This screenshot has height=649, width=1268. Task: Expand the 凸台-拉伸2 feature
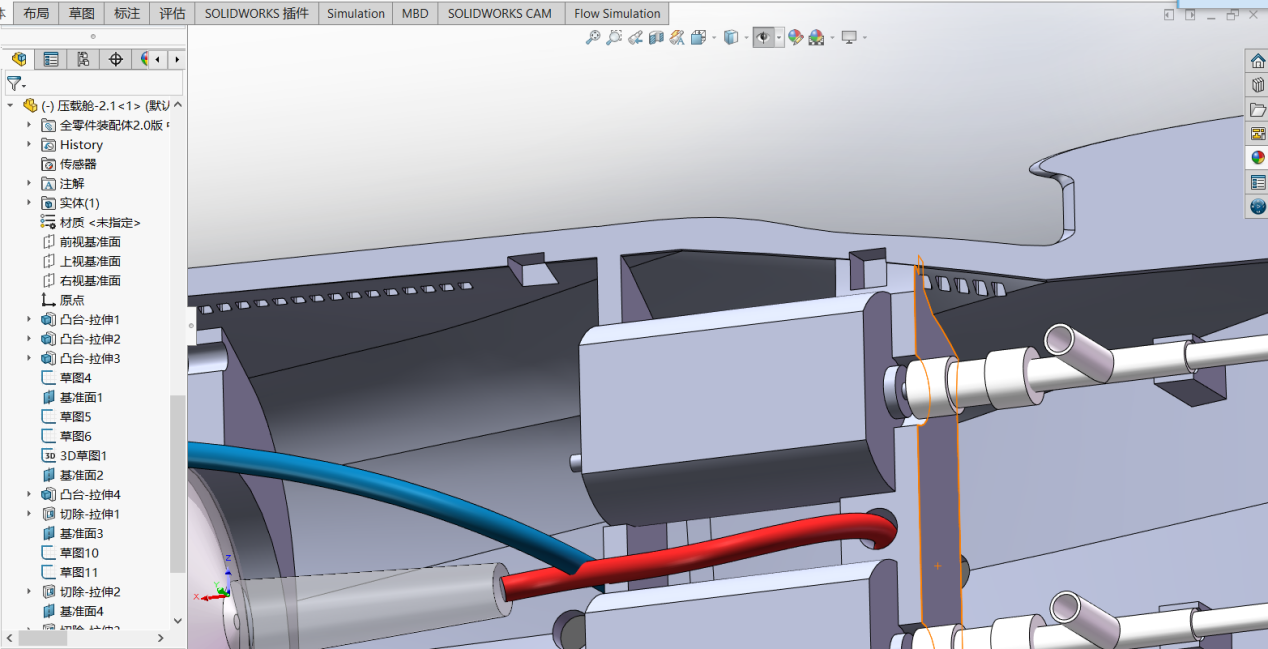[29, 339]
